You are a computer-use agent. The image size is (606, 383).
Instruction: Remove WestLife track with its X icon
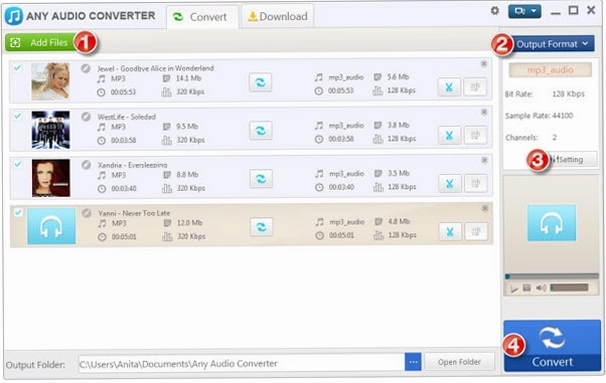[484, 112]
